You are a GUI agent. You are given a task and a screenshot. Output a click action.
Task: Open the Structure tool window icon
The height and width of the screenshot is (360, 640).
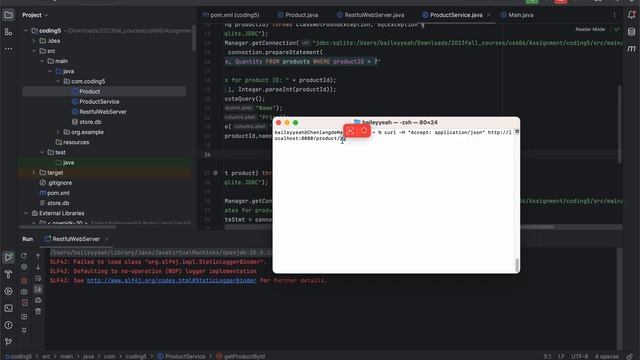pyautogui.click(x=8, y=32)
